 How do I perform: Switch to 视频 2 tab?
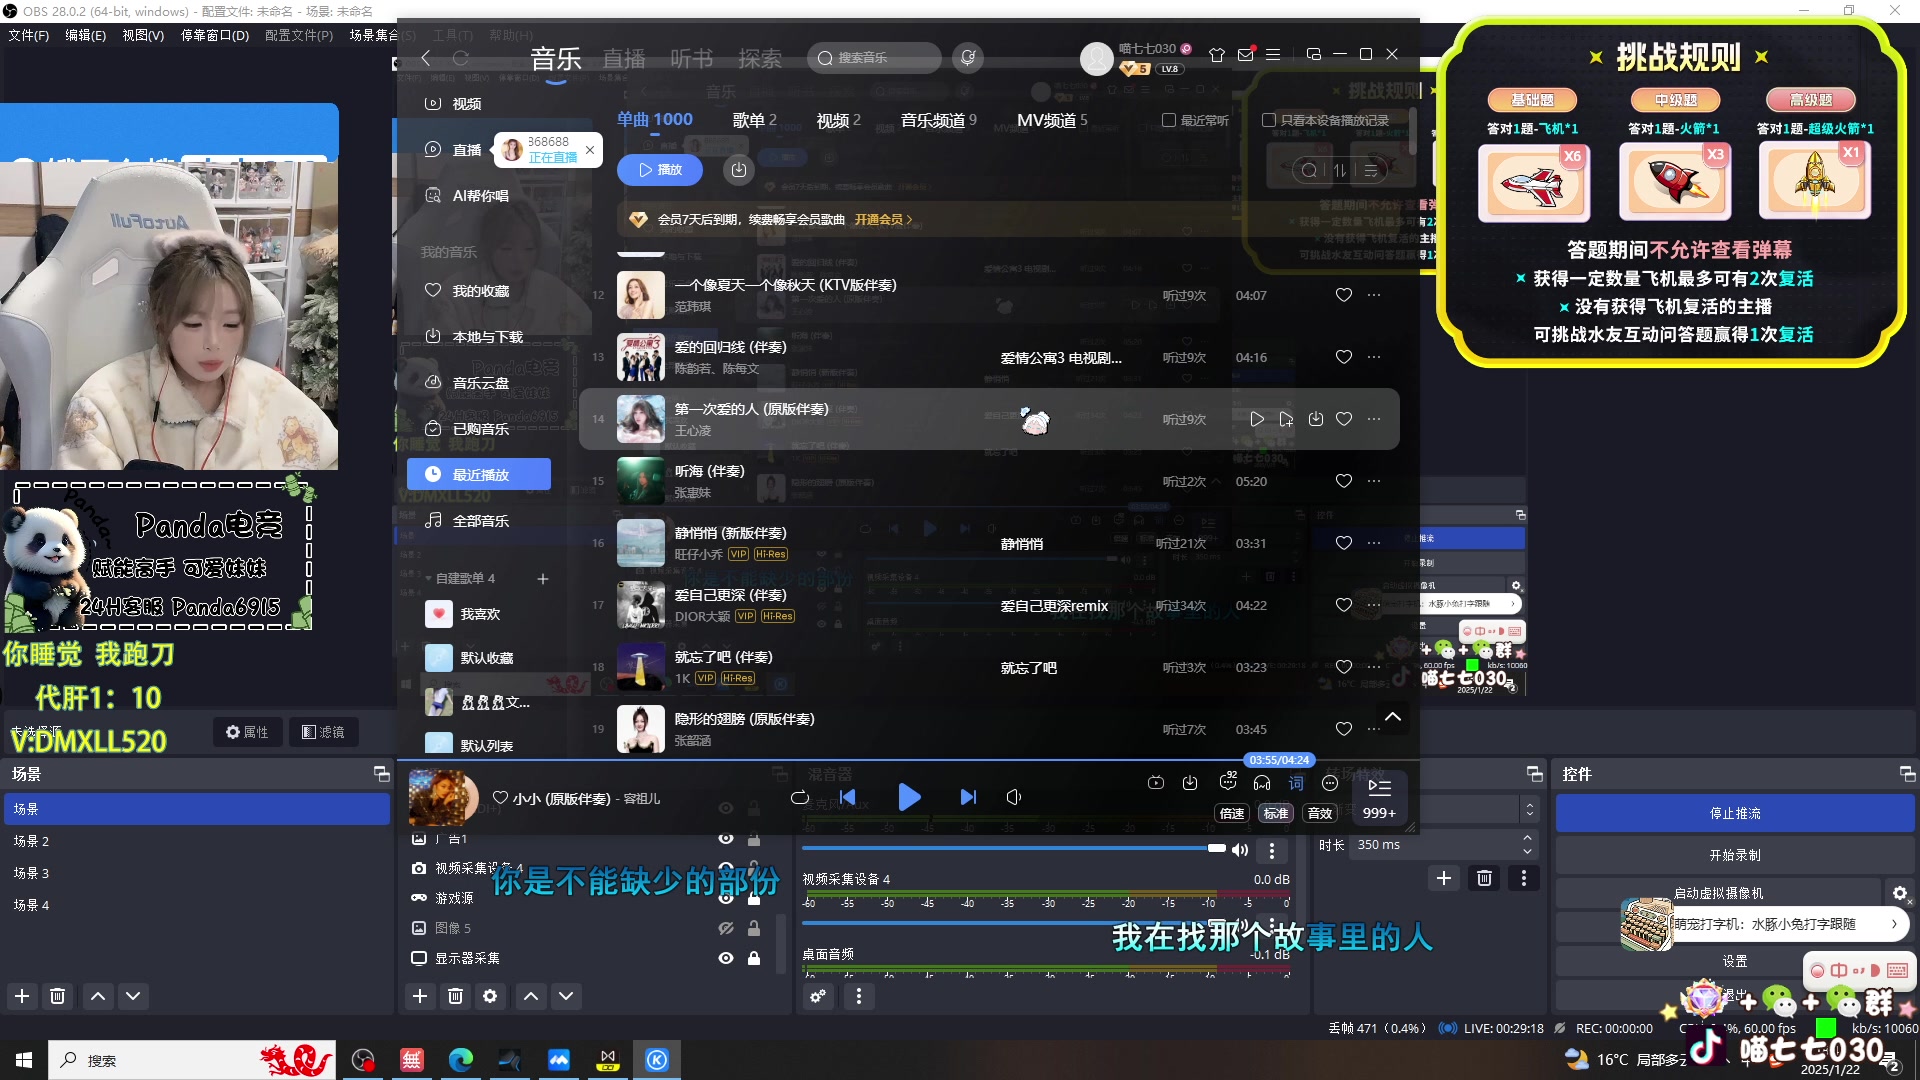pyautogui.click(x=838, y=120)
